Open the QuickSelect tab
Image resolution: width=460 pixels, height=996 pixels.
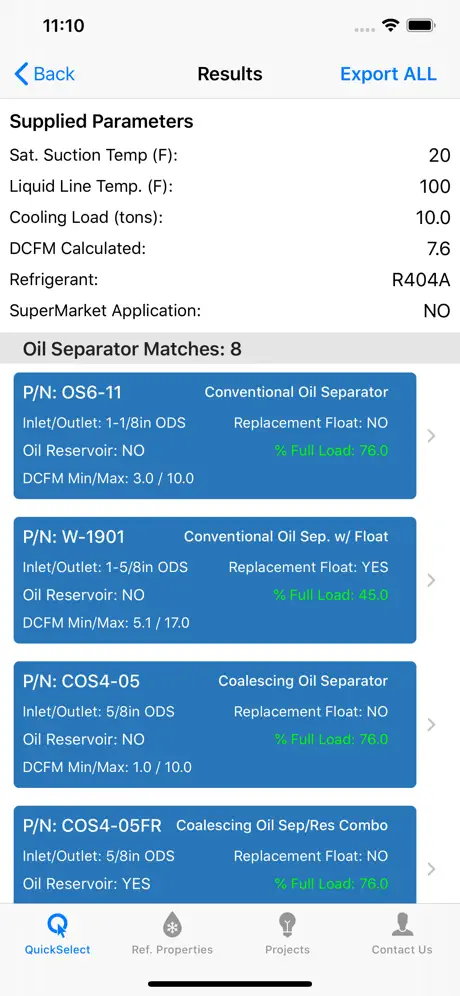pos(58,934)
